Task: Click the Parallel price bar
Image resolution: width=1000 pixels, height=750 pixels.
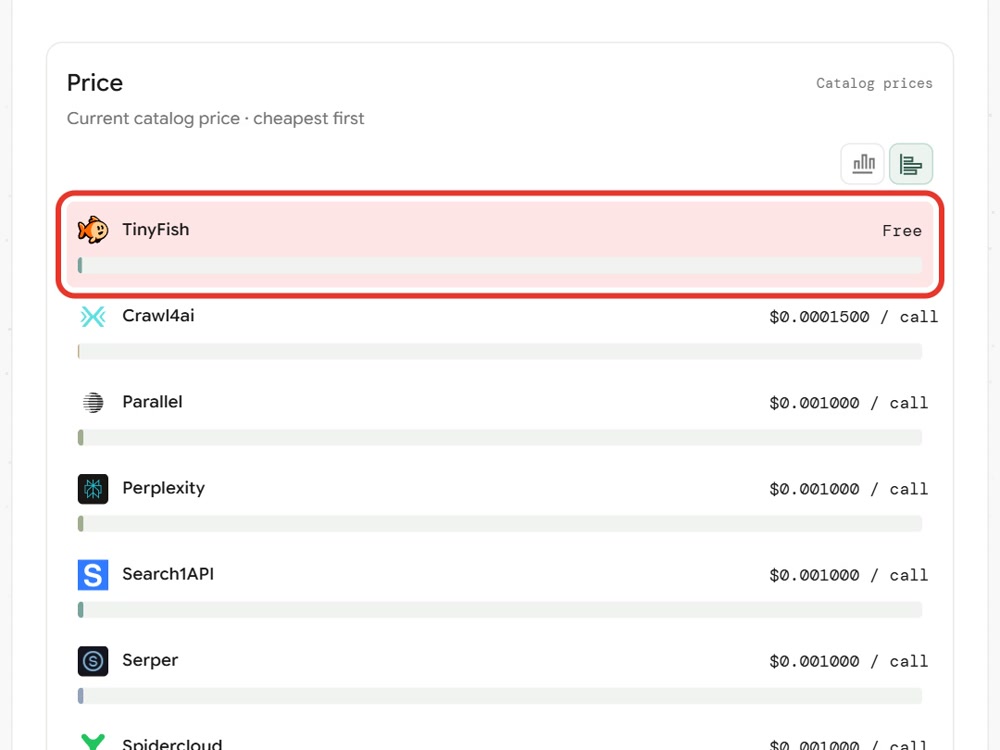Action: 500,438
